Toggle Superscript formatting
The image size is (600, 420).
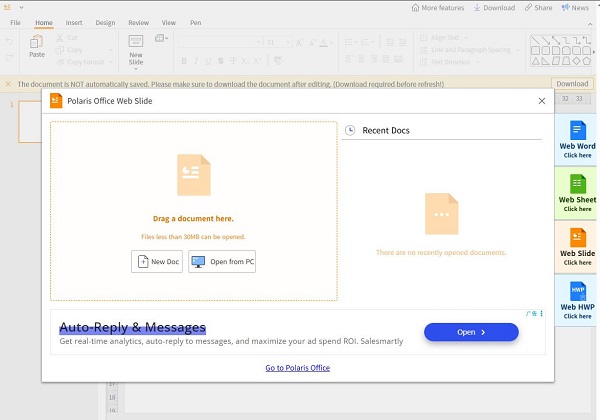point(258,61)
